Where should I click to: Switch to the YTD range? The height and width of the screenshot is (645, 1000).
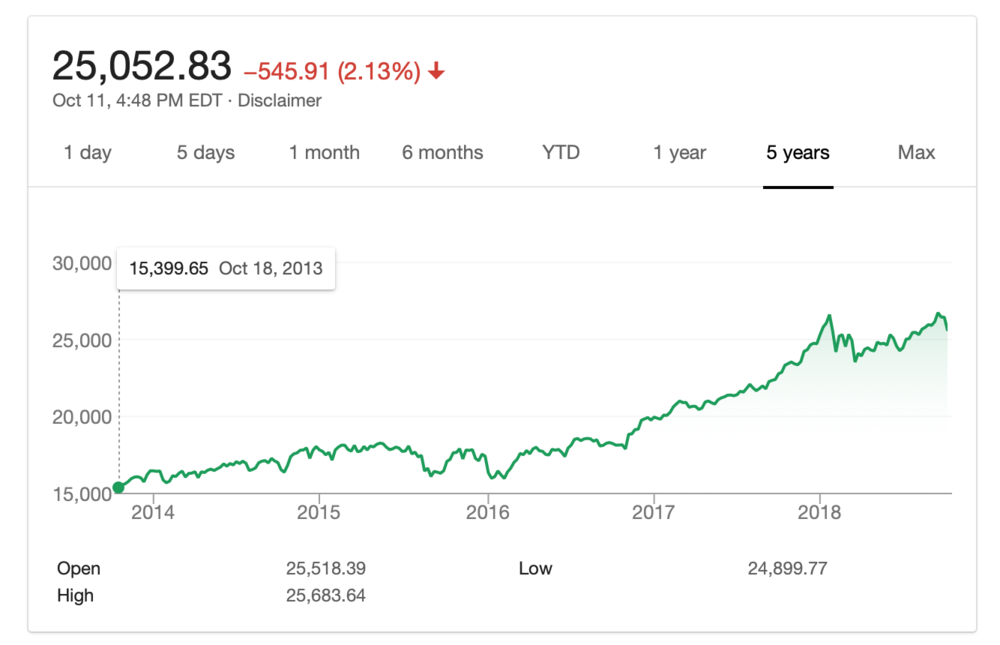[560, 152]
